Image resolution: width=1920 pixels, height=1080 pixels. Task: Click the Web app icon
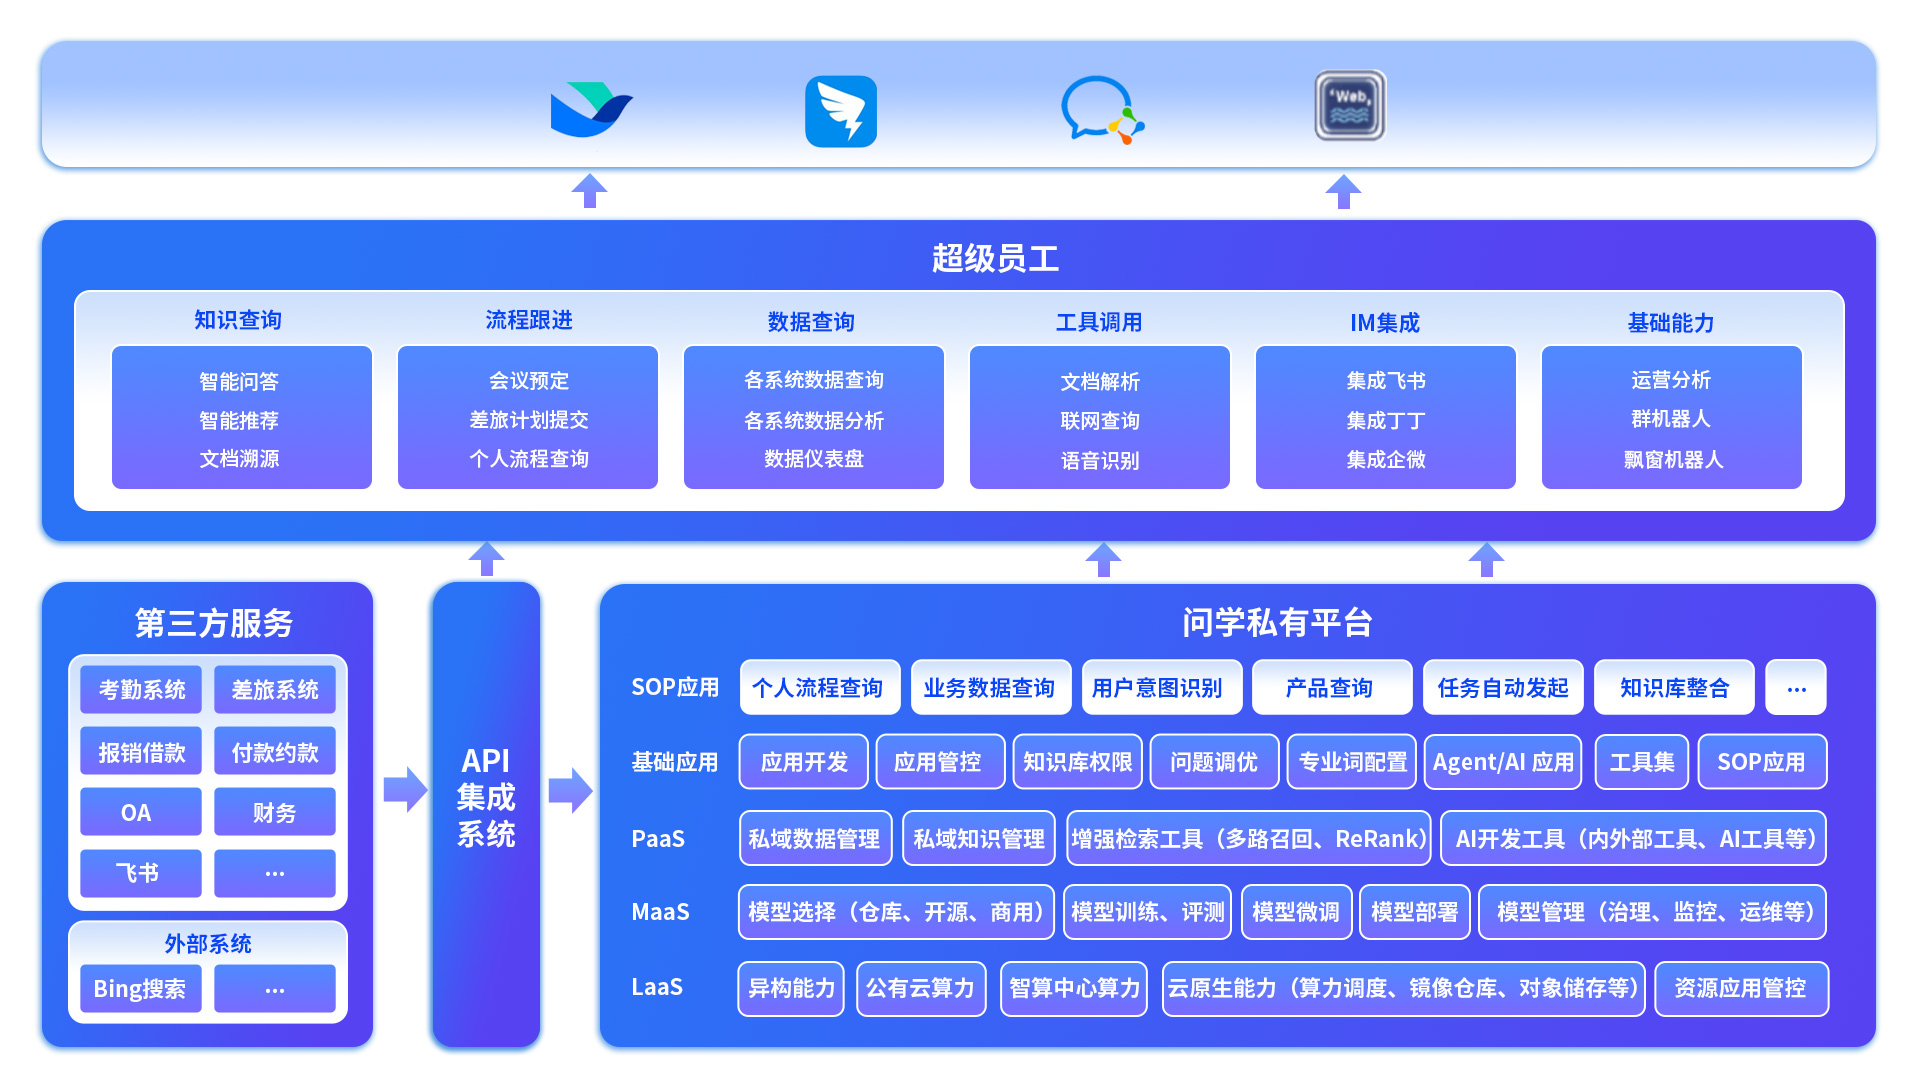point(1349,105)
